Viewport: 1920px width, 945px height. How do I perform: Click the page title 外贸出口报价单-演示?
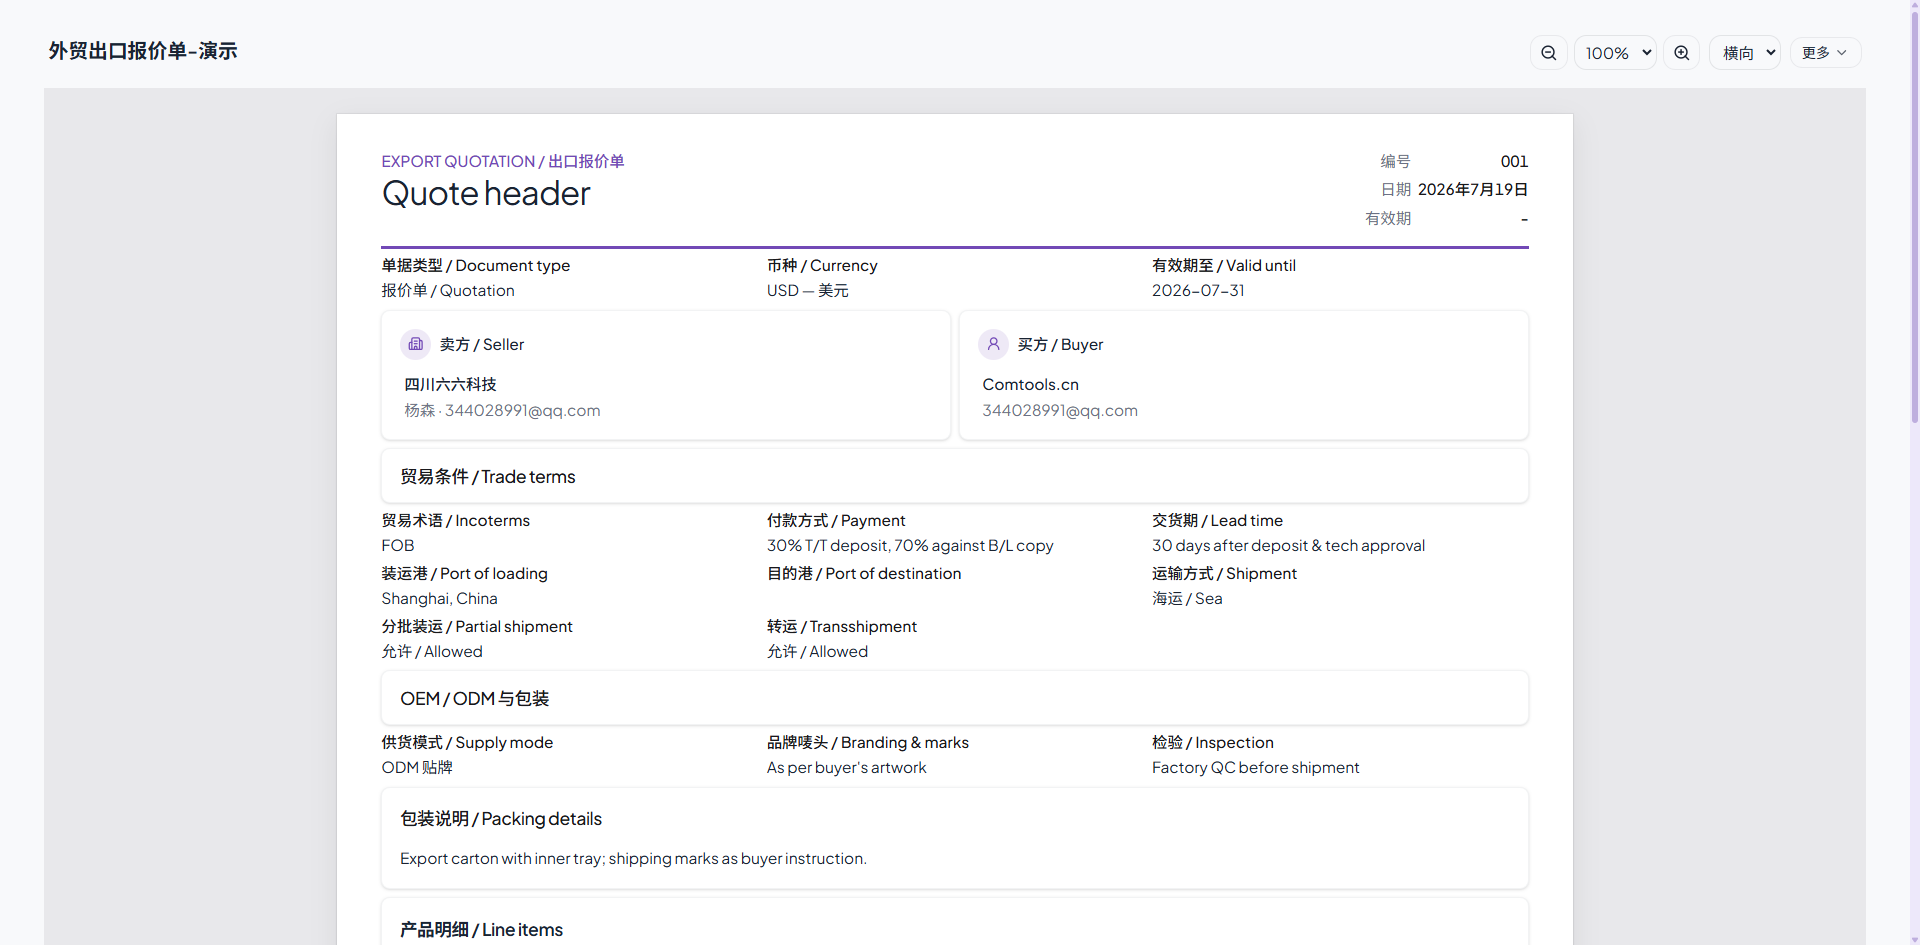143,51
